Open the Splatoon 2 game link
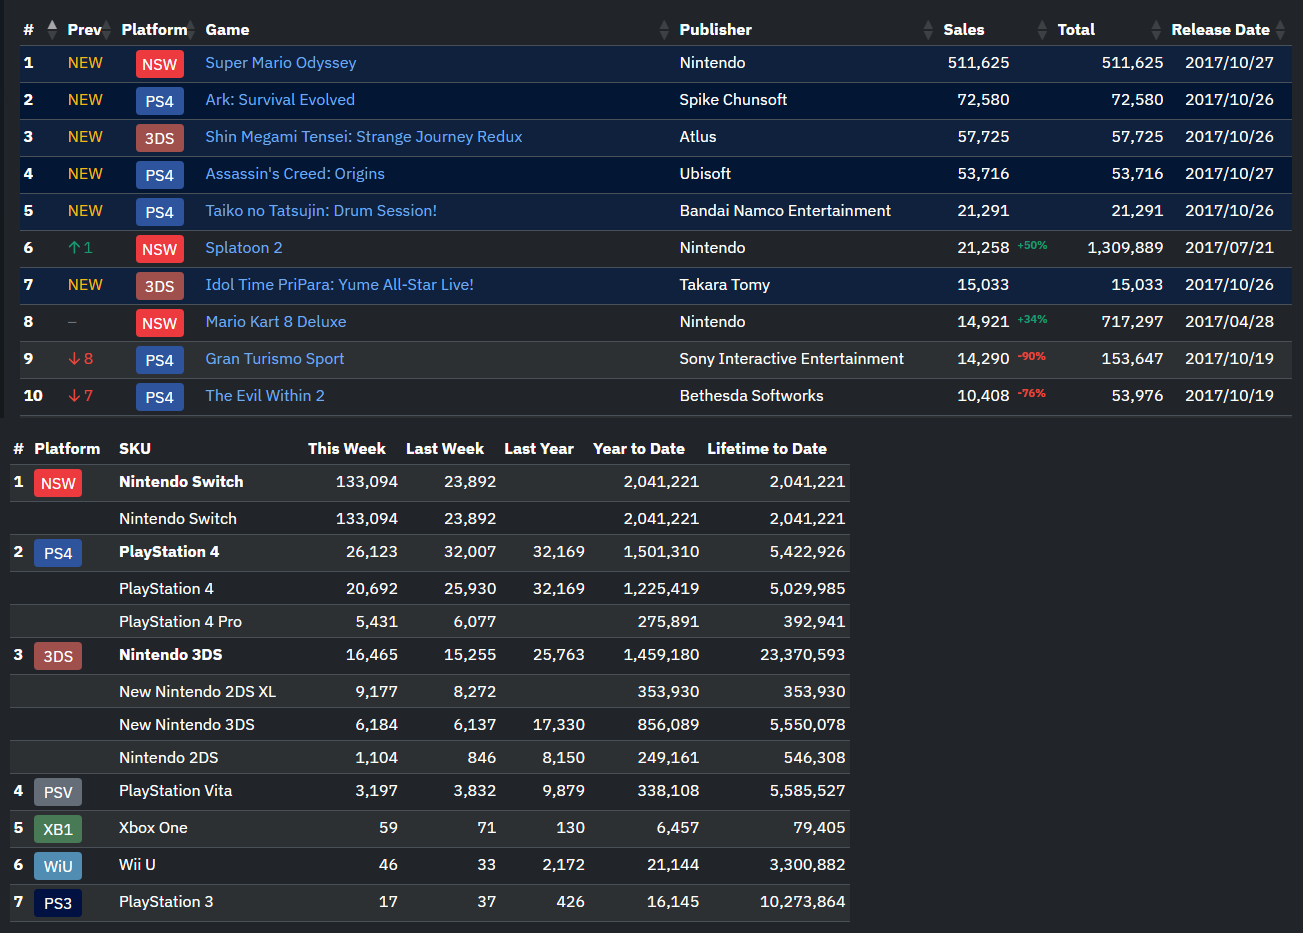This screenshot has height=933, width=1303. click(x=244, y=248)
